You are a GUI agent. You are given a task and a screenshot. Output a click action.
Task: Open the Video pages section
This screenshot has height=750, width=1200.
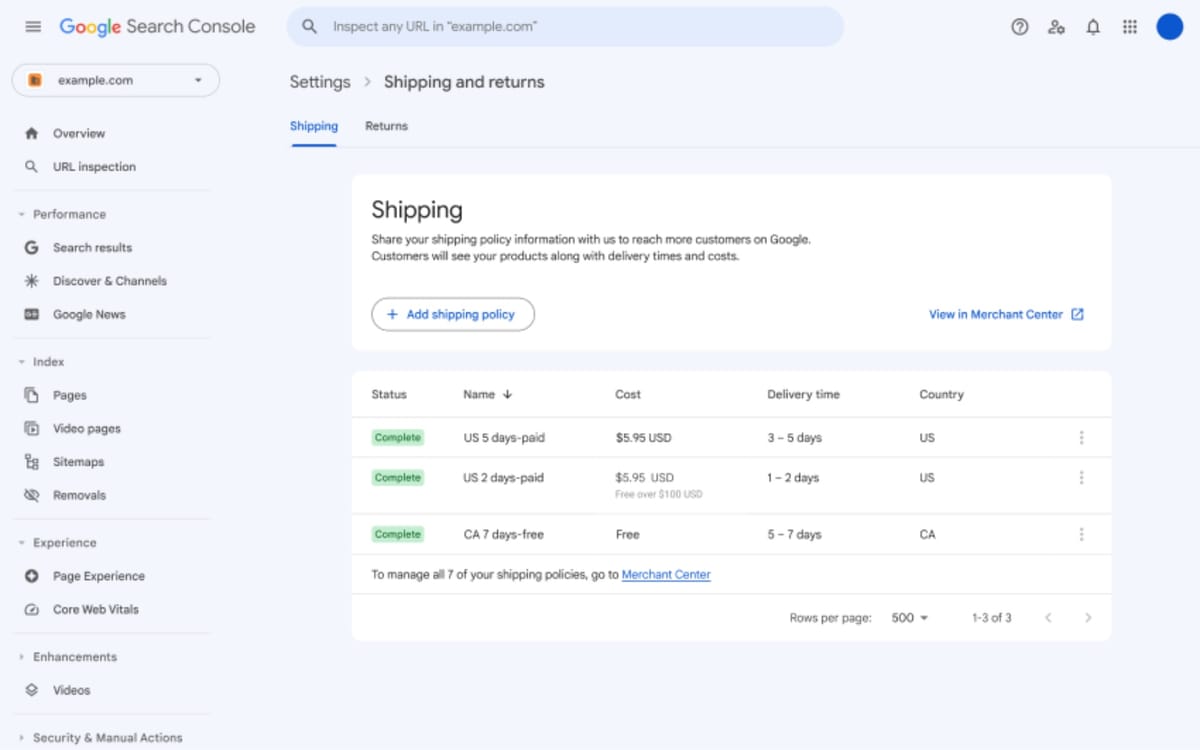tap(86, 428)
